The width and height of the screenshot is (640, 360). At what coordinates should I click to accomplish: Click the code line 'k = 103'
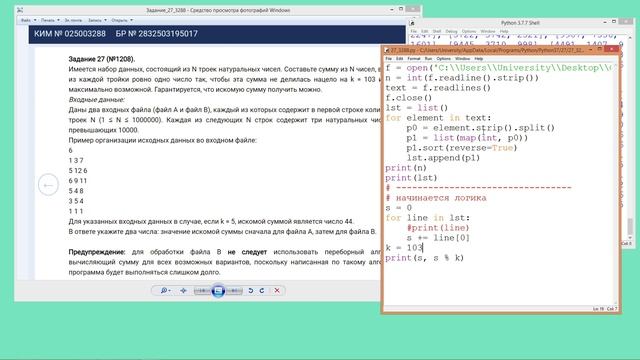click(404, 248)
